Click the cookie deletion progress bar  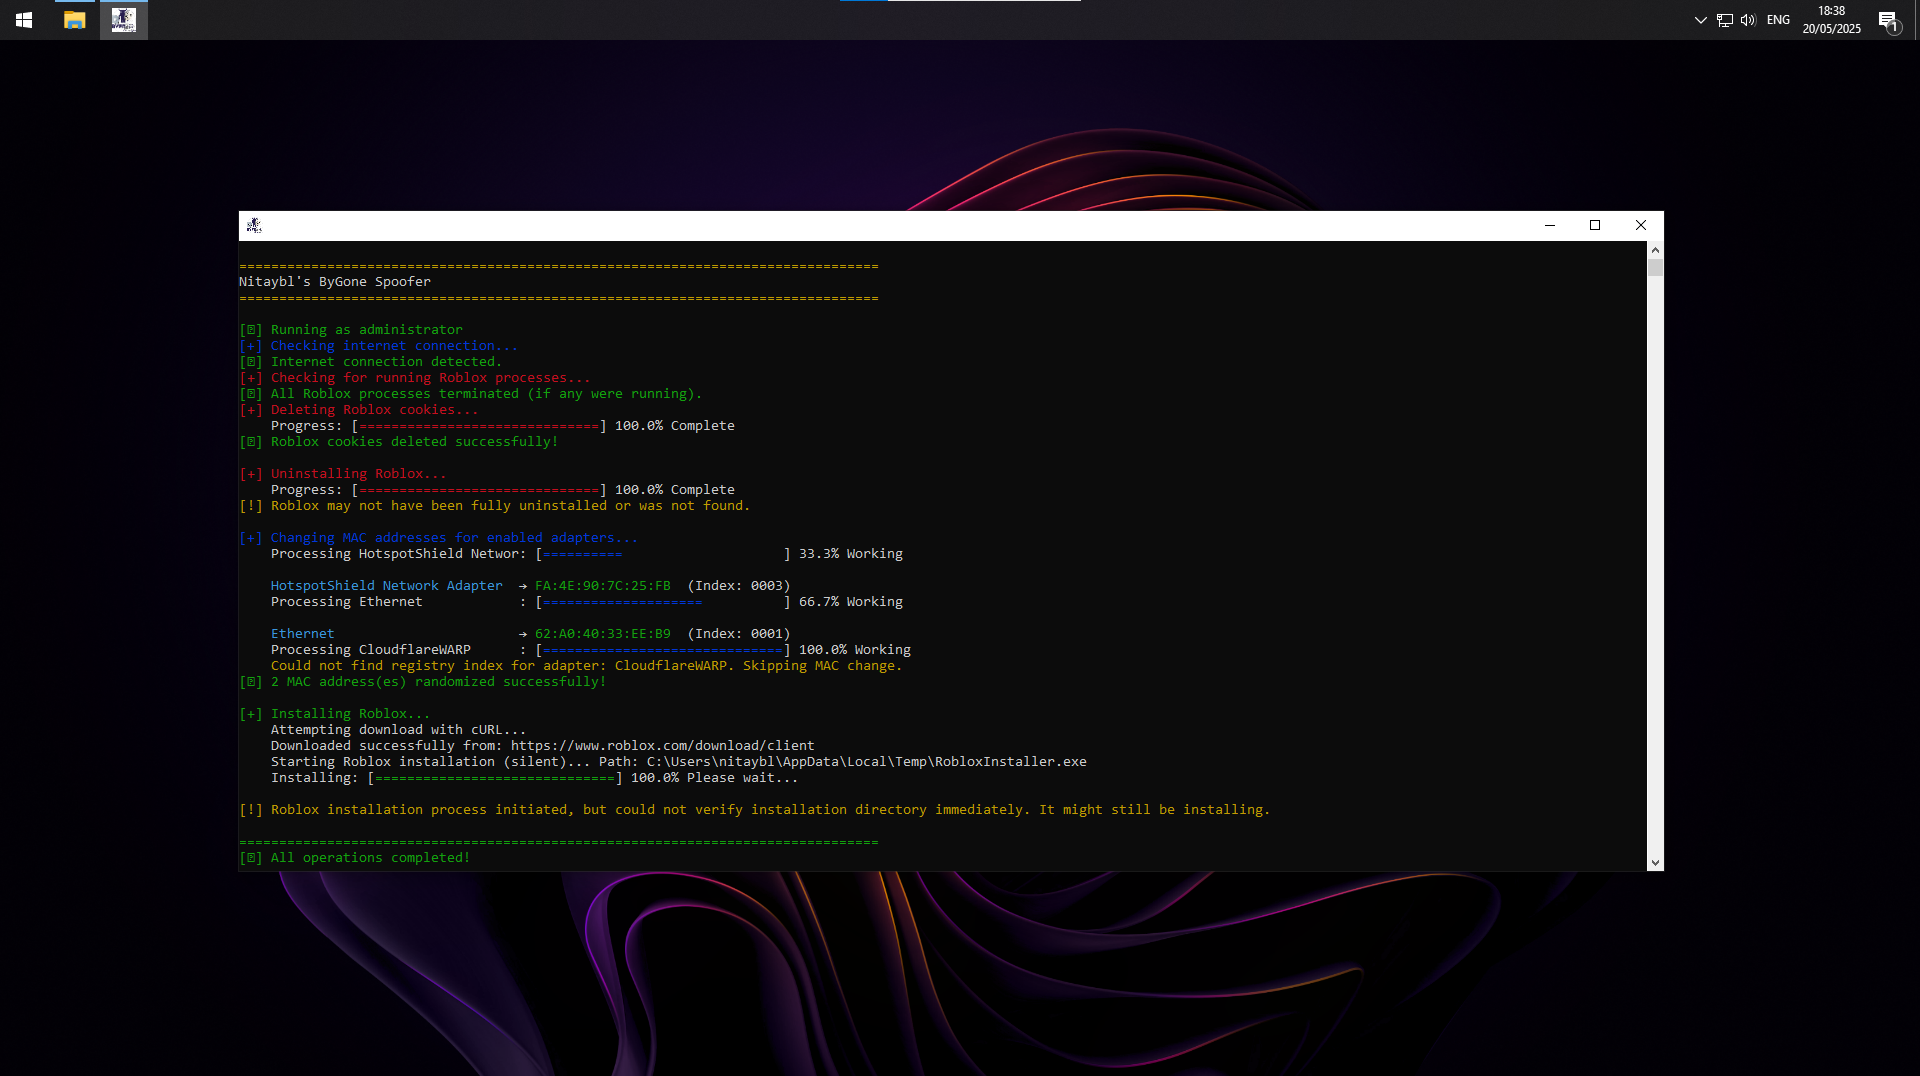479,426
